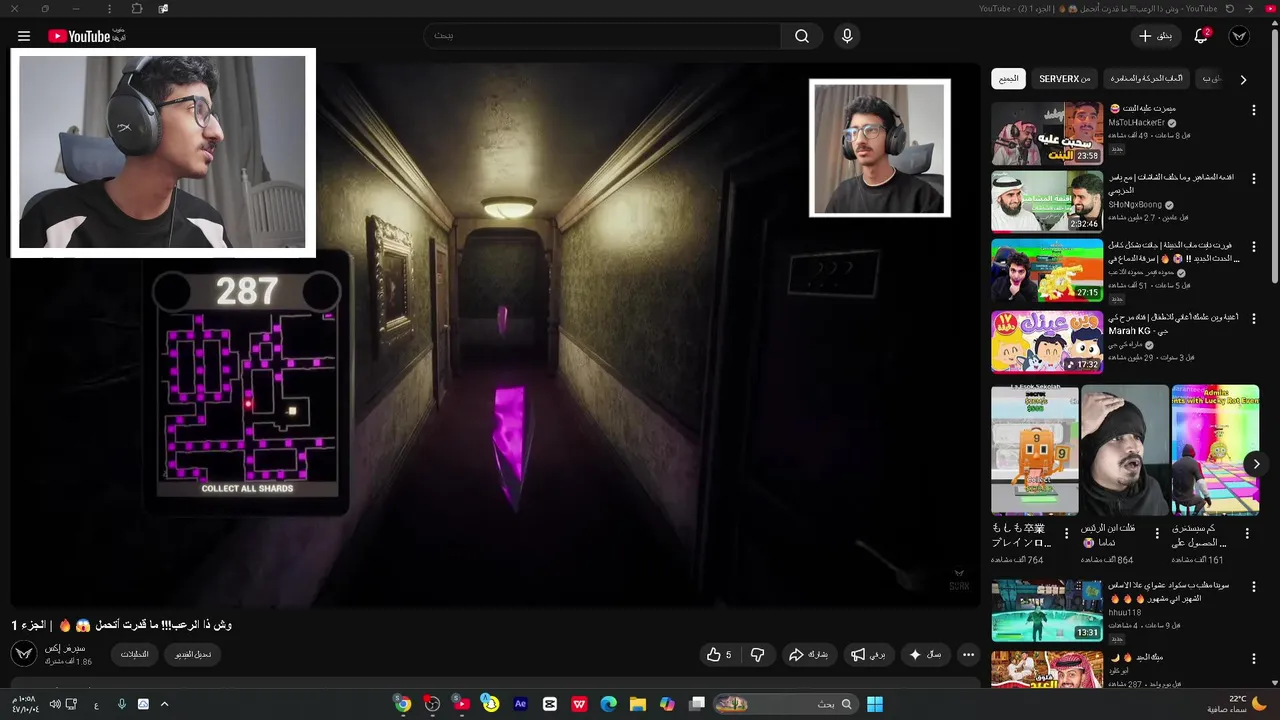Like the video with thumbs up
Viewport: 1280px width, 720px height.
click(x=719, y=655)
